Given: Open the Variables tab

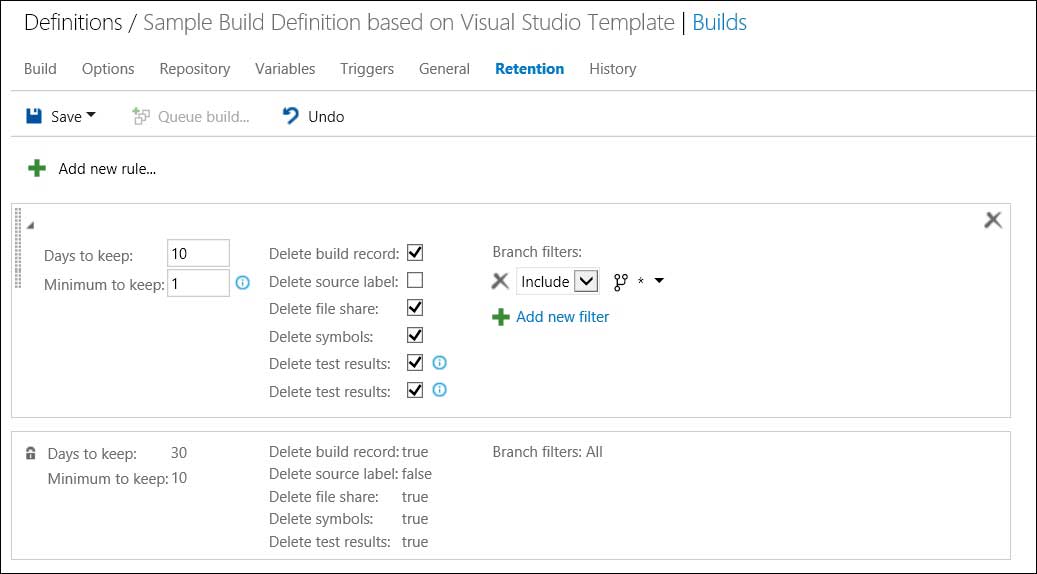Looking at the screenshot, I should [x=285, y=69].
